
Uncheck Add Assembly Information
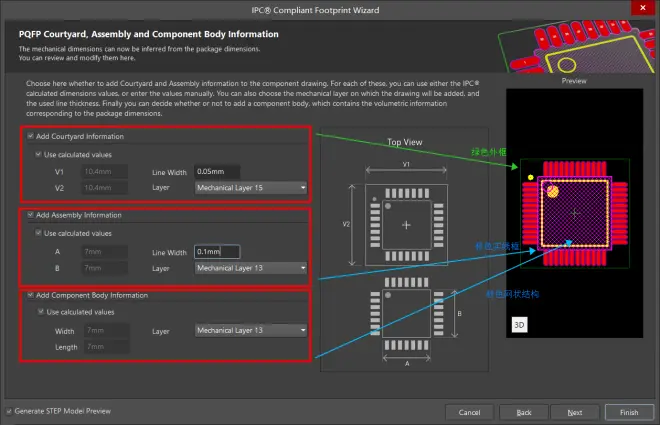(x=30, y=215)
